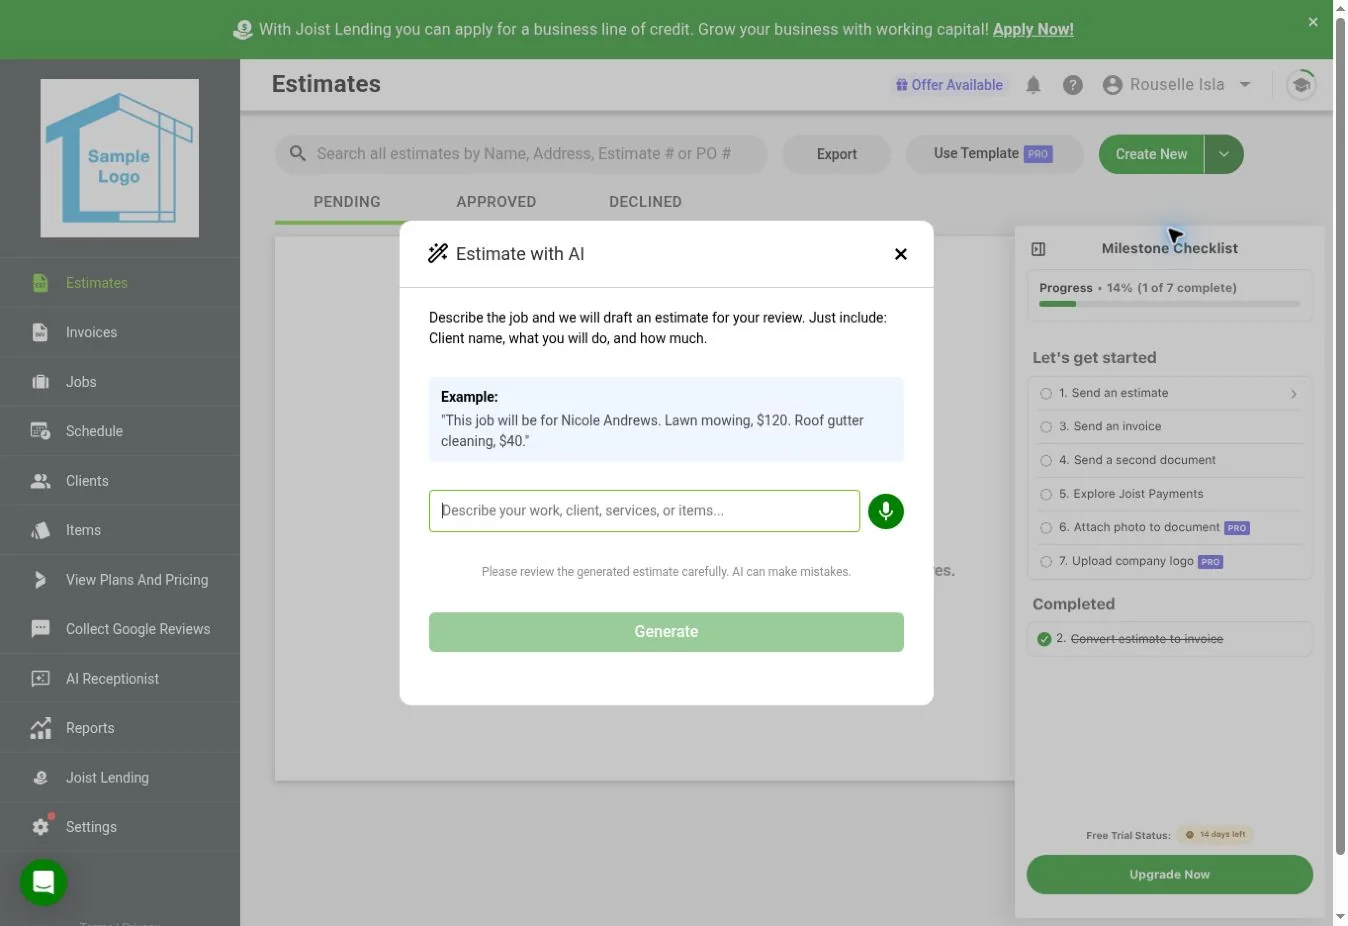The image size is (1348, 926).
Task: Click the Schedule calendar icon
Action: tap(40, 431)
